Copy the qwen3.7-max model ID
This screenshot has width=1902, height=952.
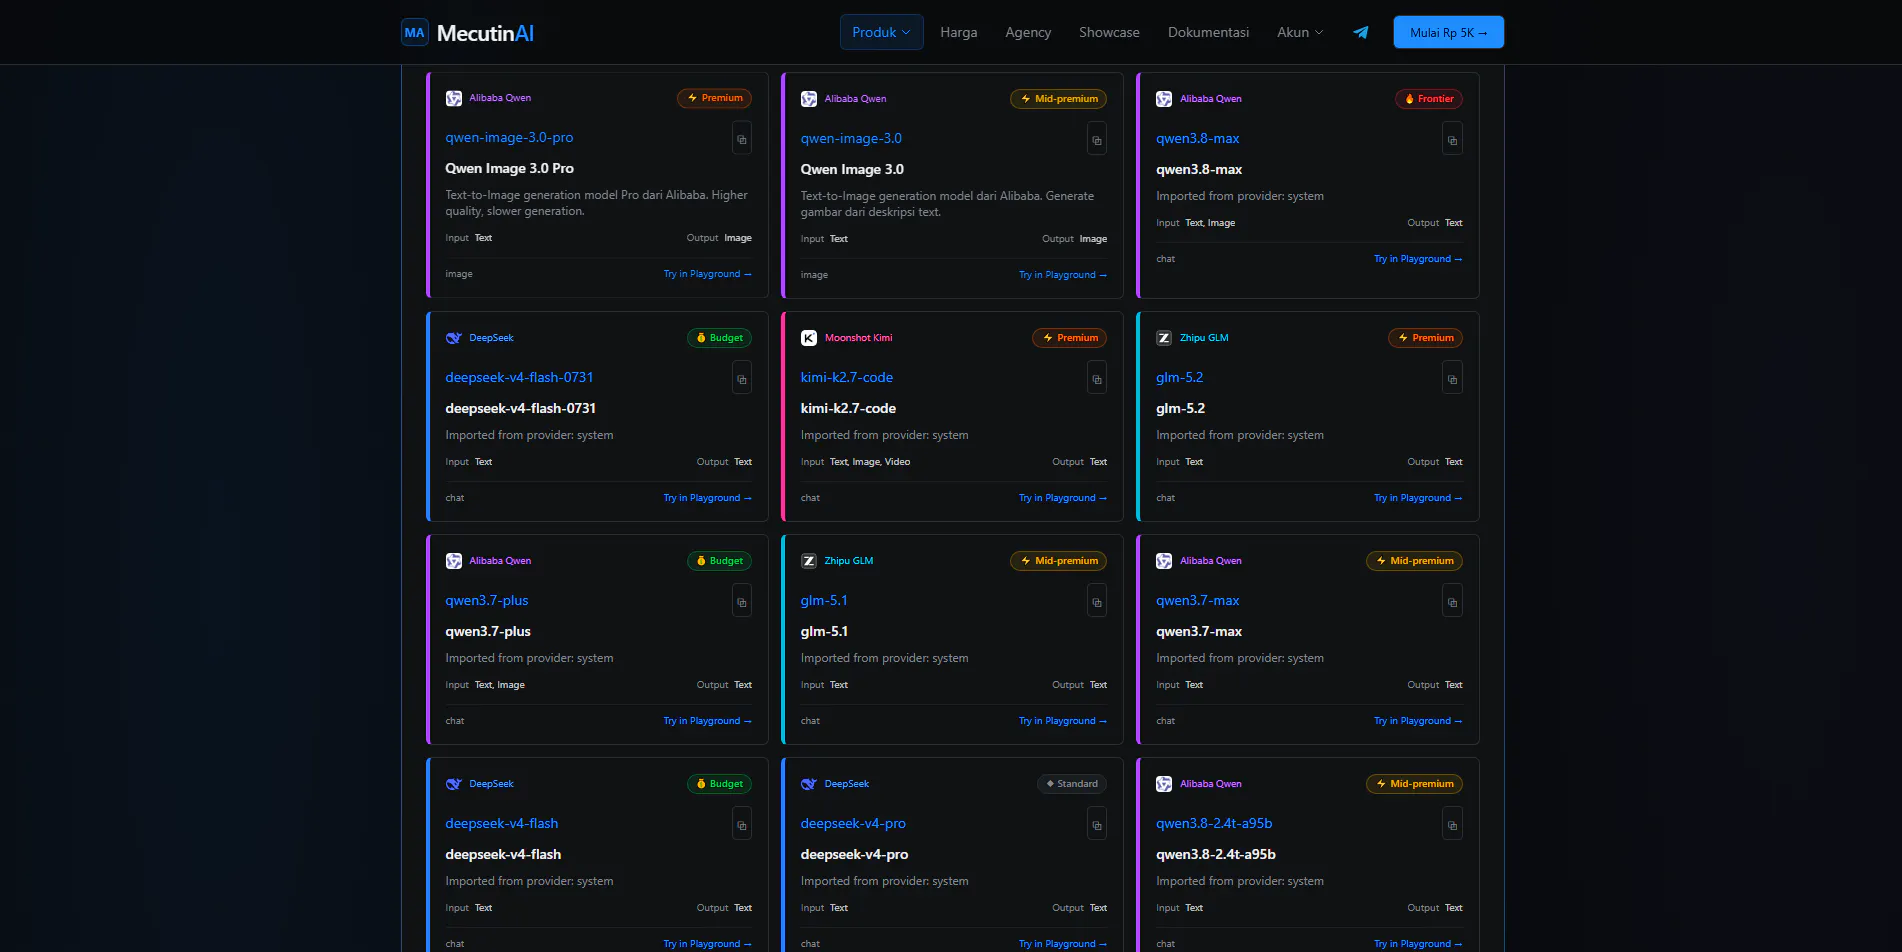[x=1453, y=602]
